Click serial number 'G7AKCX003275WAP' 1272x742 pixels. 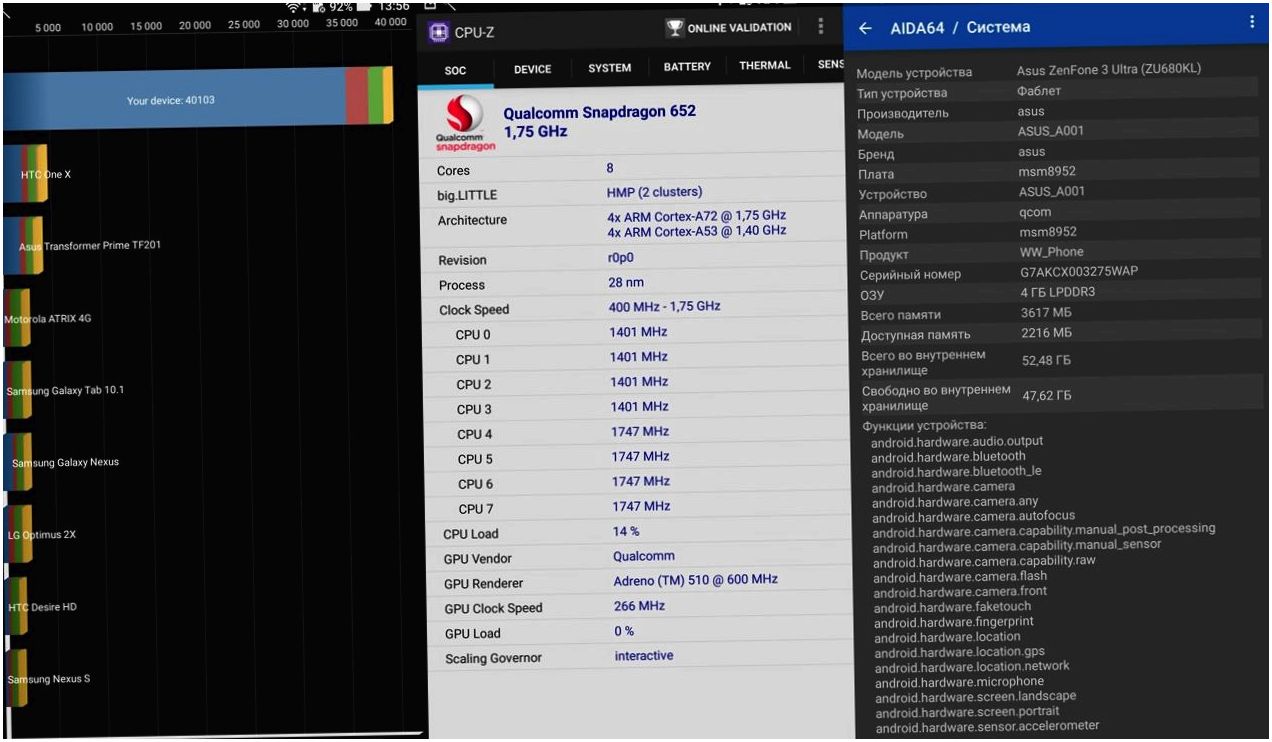[x=1078, y=272]
